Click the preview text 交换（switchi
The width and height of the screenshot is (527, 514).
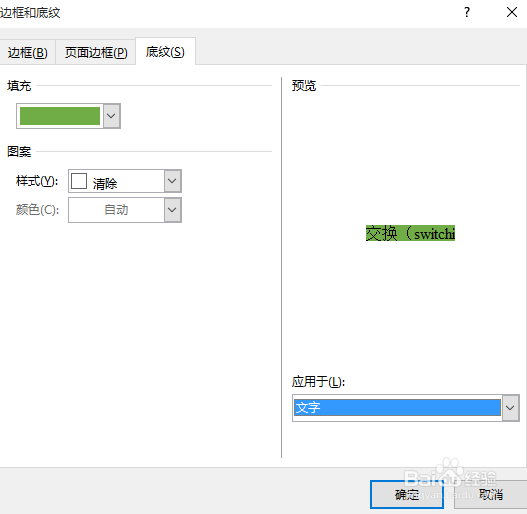(410, 233)
